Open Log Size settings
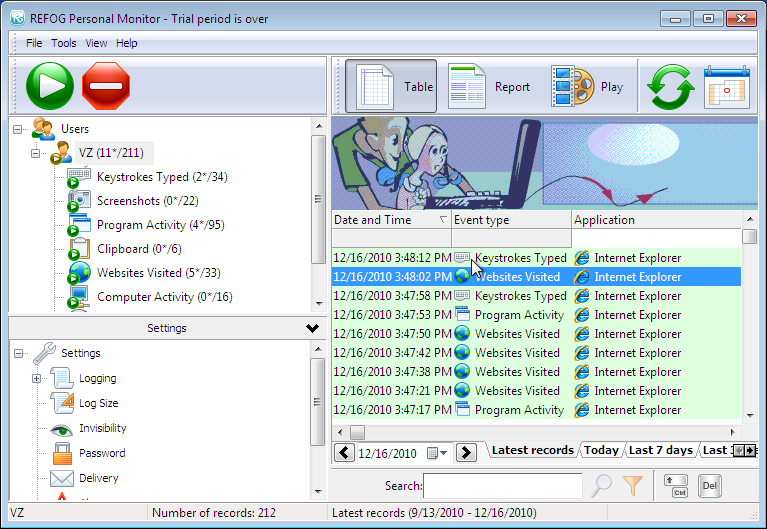 click(x=98, y=403)
